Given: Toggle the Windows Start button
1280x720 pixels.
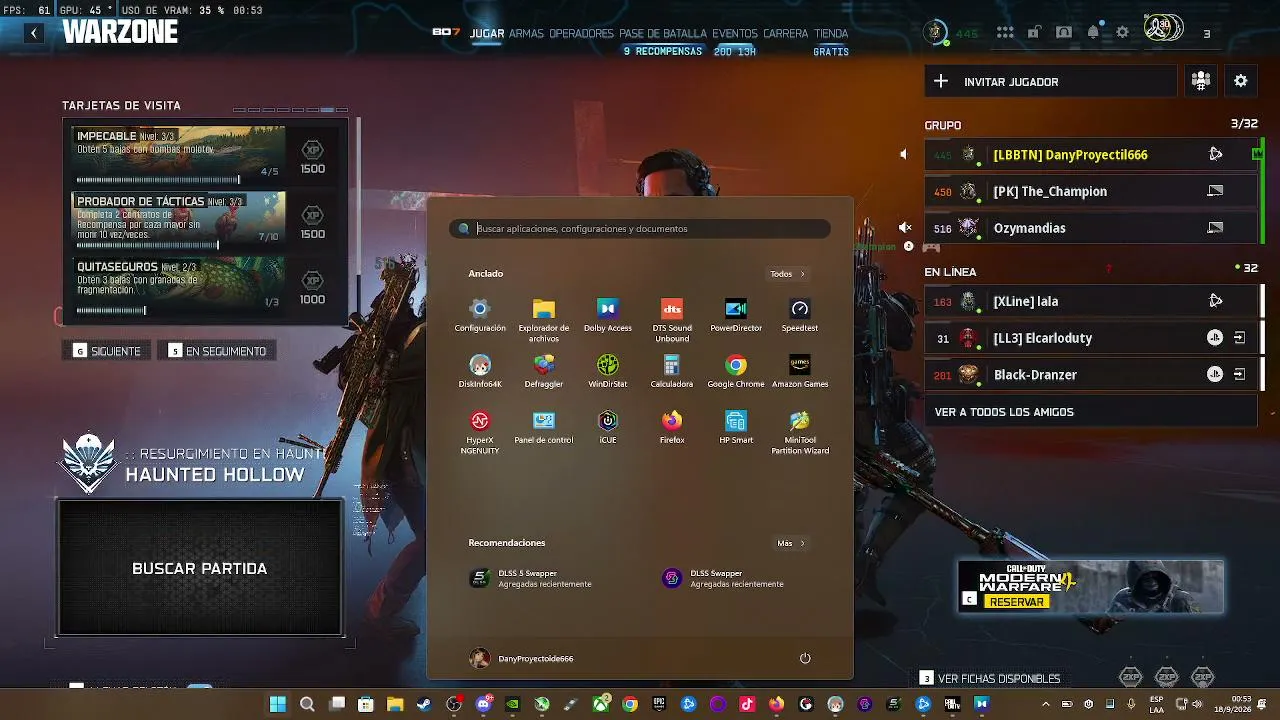Looking at the screenshot, I should point(277,704).
